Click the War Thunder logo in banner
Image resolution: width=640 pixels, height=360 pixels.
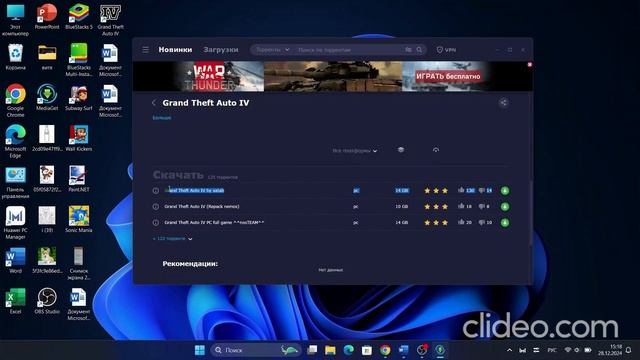(209, 76)
